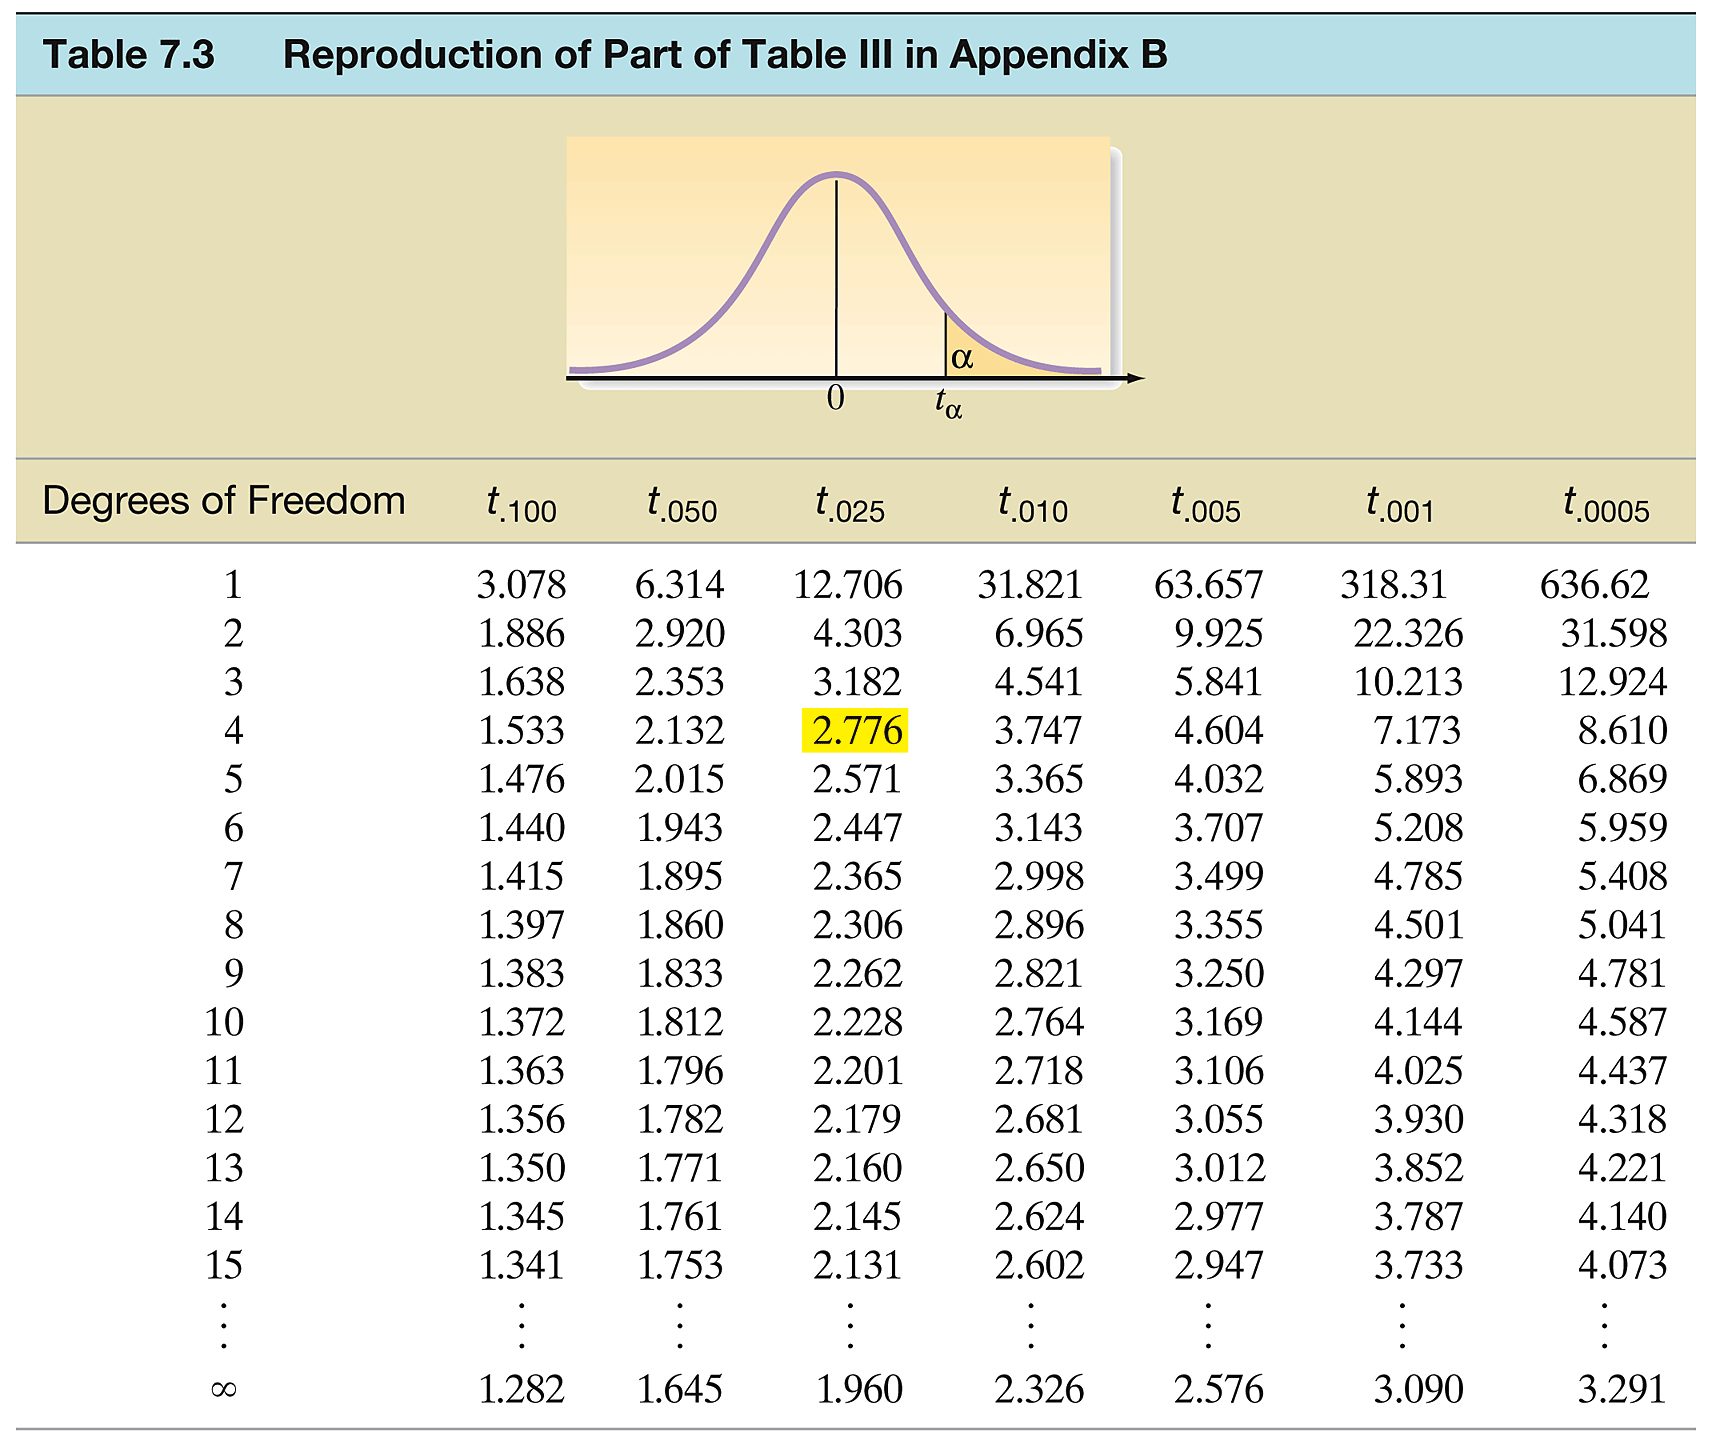Select the t.050 column header
This screenshot has height=1441, width=1712.
tap(681, 503)
